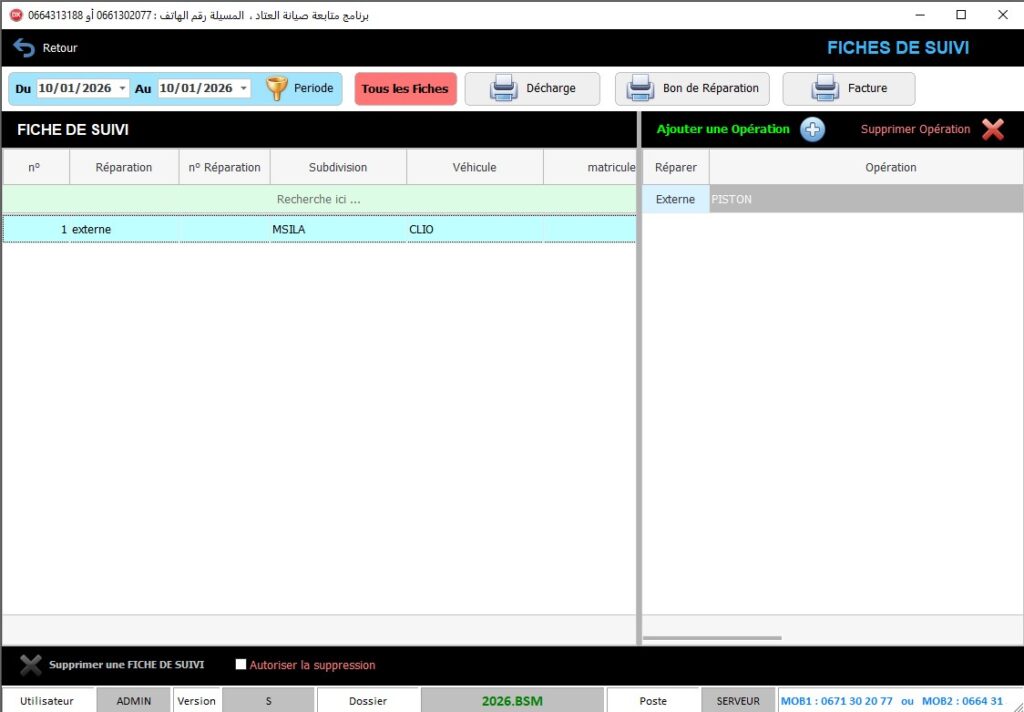Click the red X Supprimer Opération icon
Image resolution: width=1024 pixels, height=712 pixels.
point(992,129)
